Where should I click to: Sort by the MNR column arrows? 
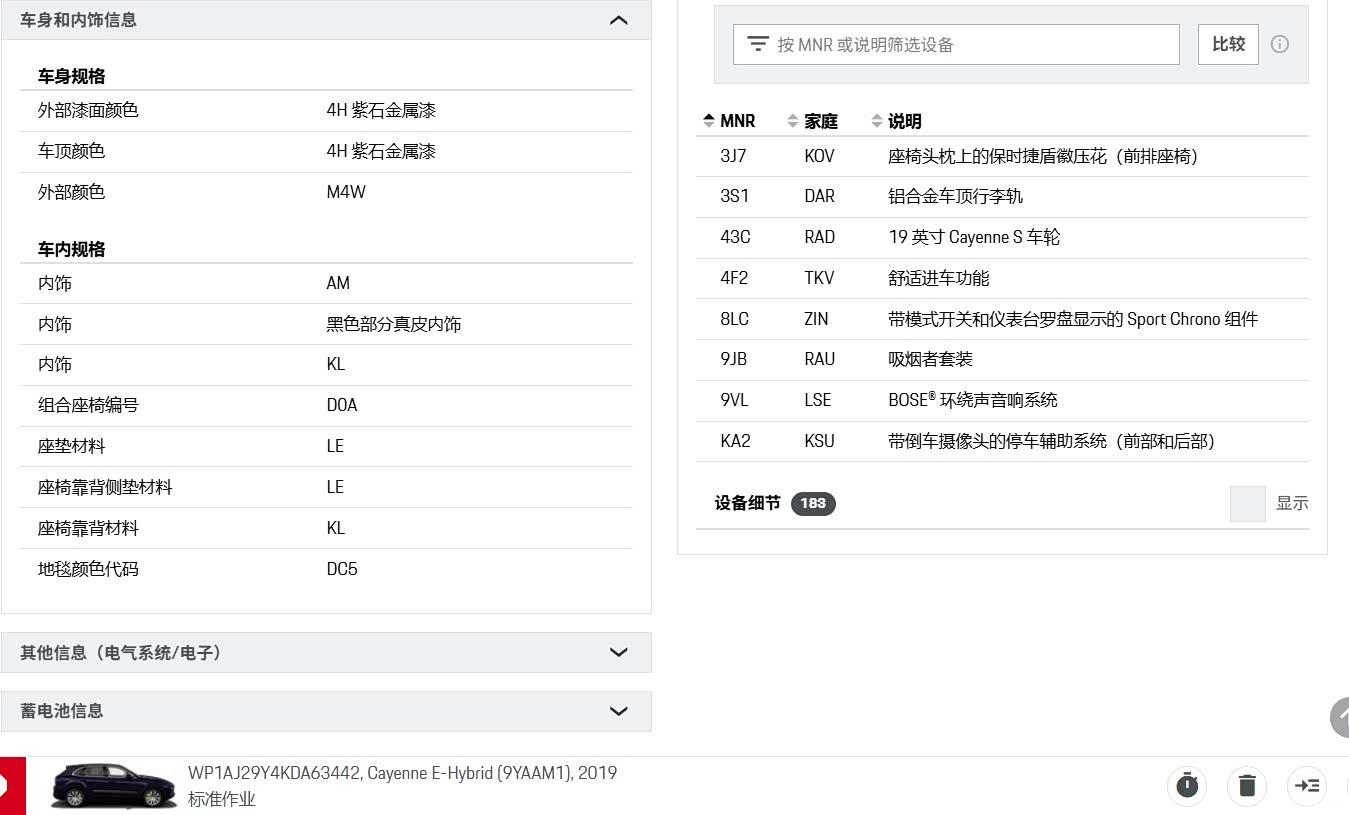pos(709,121)
